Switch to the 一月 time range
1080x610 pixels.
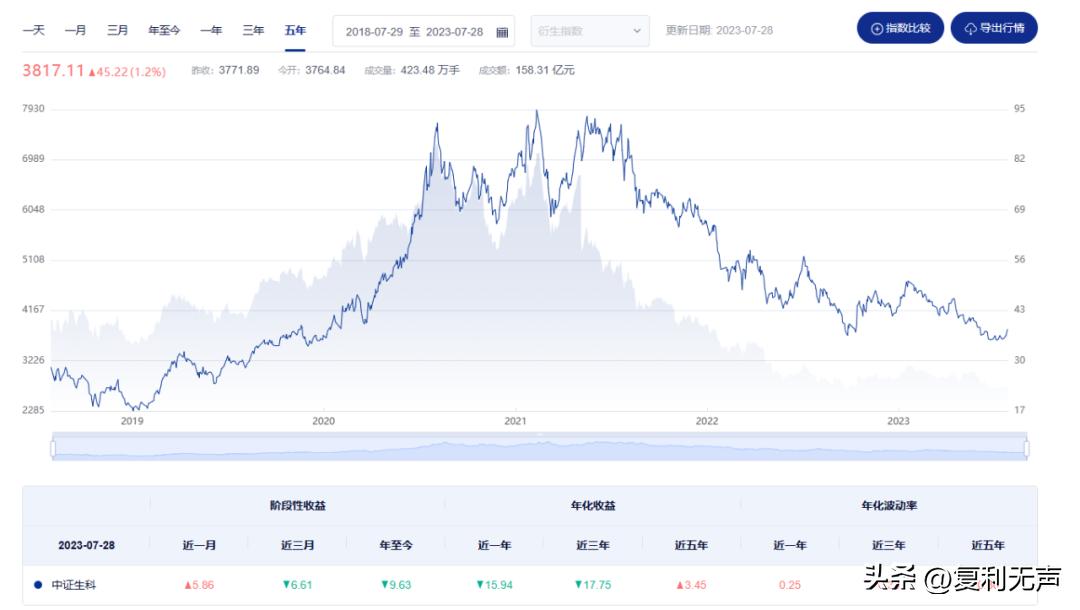pyautogui.click(x=75, y=31)
